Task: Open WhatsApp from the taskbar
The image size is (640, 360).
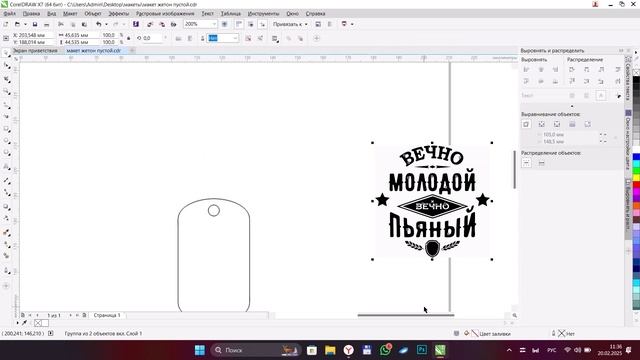Action: 385,350
